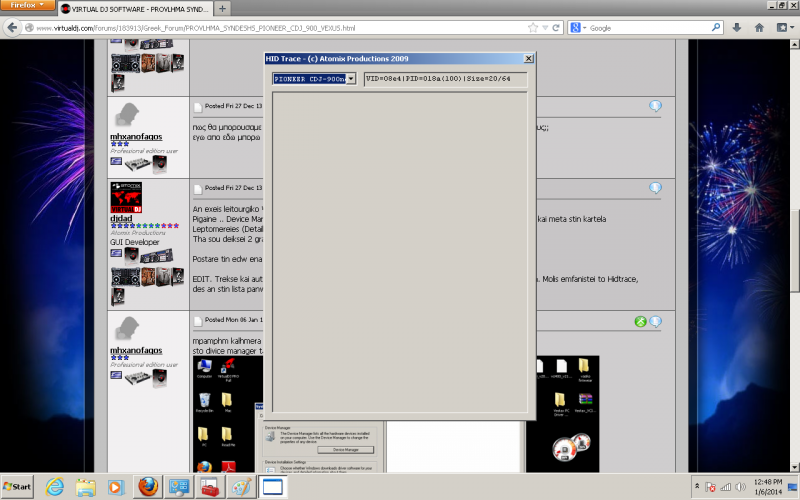Screen dimensions: 800x500
Task: Click the search magnifier icon
Action: click(716, 28)
